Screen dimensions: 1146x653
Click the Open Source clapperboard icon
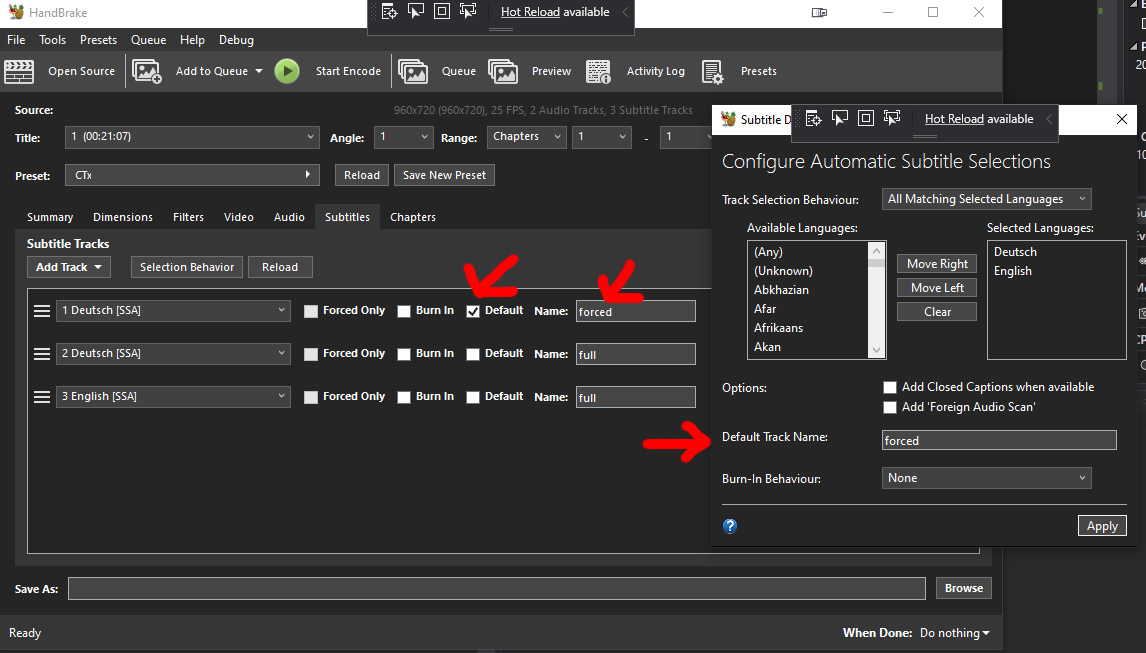19,72
